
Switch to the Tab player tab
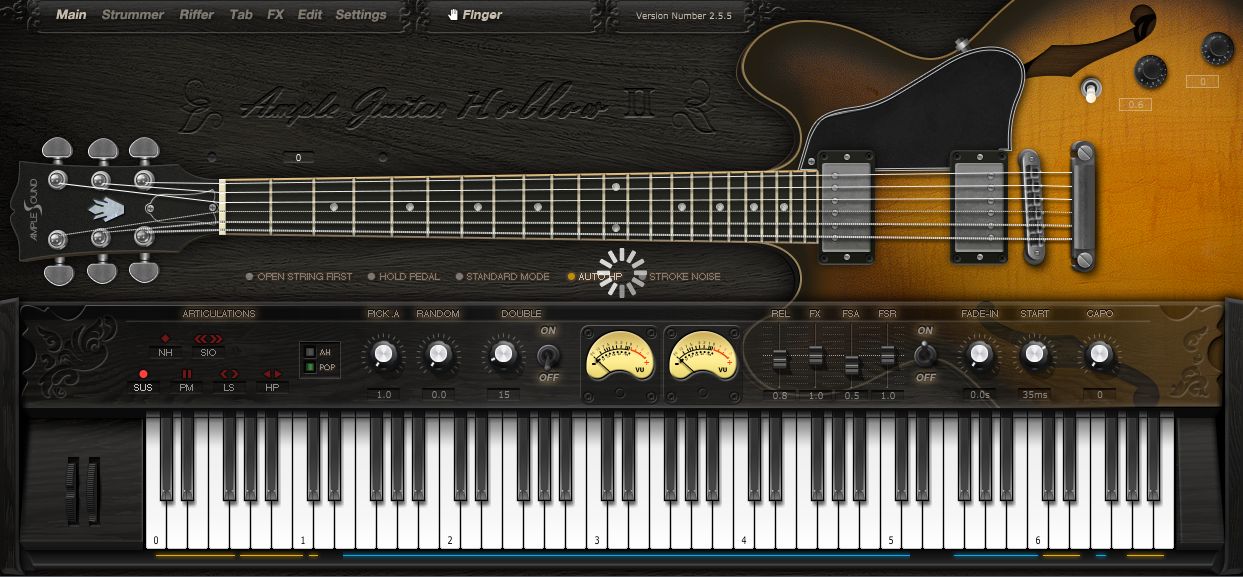click(241, 15)
